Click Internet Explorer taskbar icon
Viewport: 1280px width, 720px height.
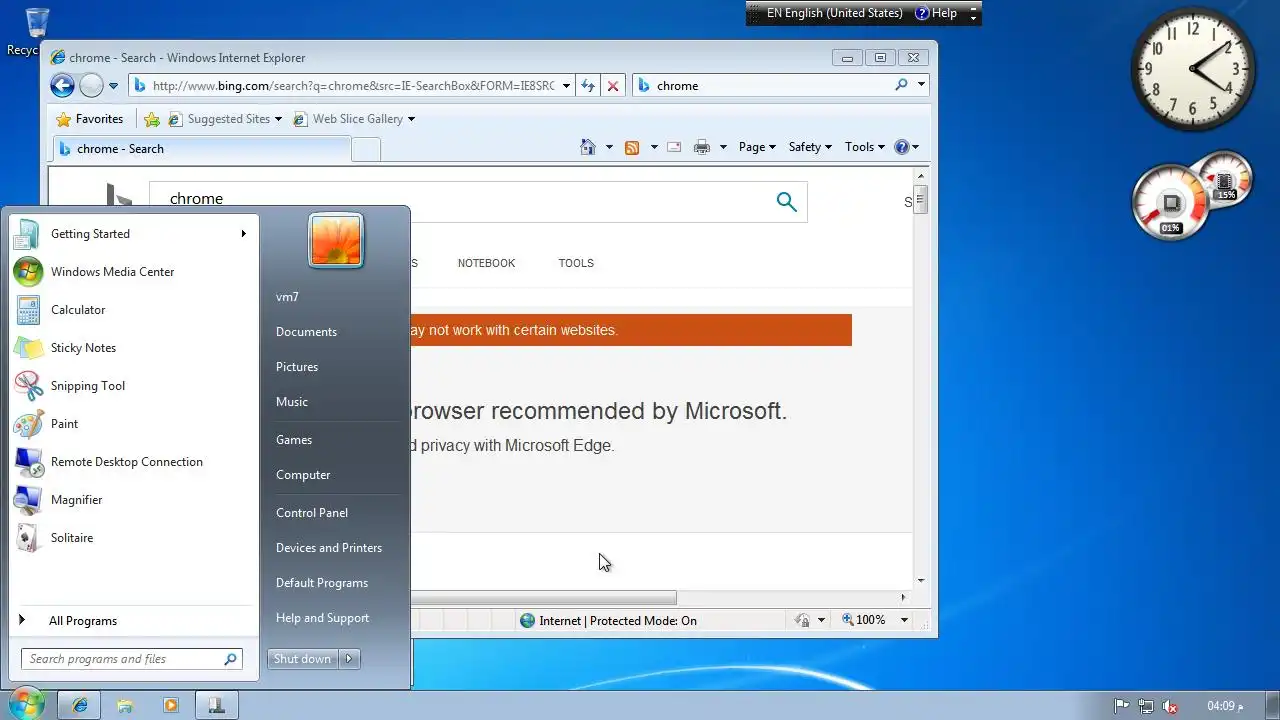pyautogui.click(x=79, y=705)
